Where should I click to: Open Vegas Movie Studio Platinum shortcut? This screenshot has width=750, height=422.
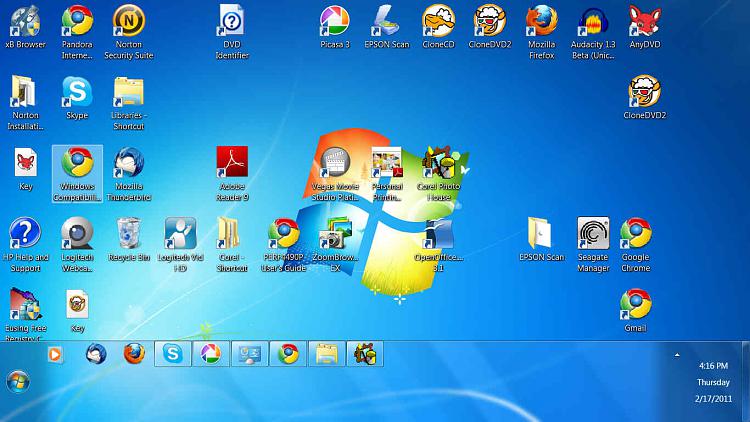click(335, 163)
